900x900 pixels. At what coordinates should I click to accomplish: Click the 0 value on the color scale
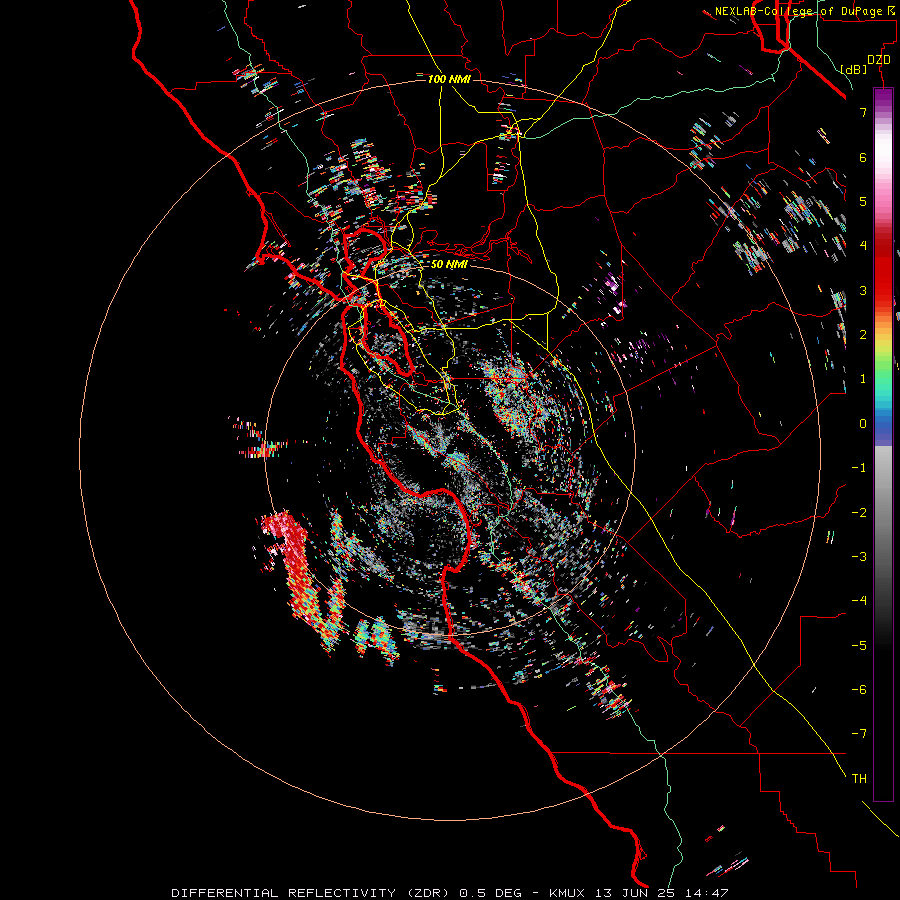863,424
